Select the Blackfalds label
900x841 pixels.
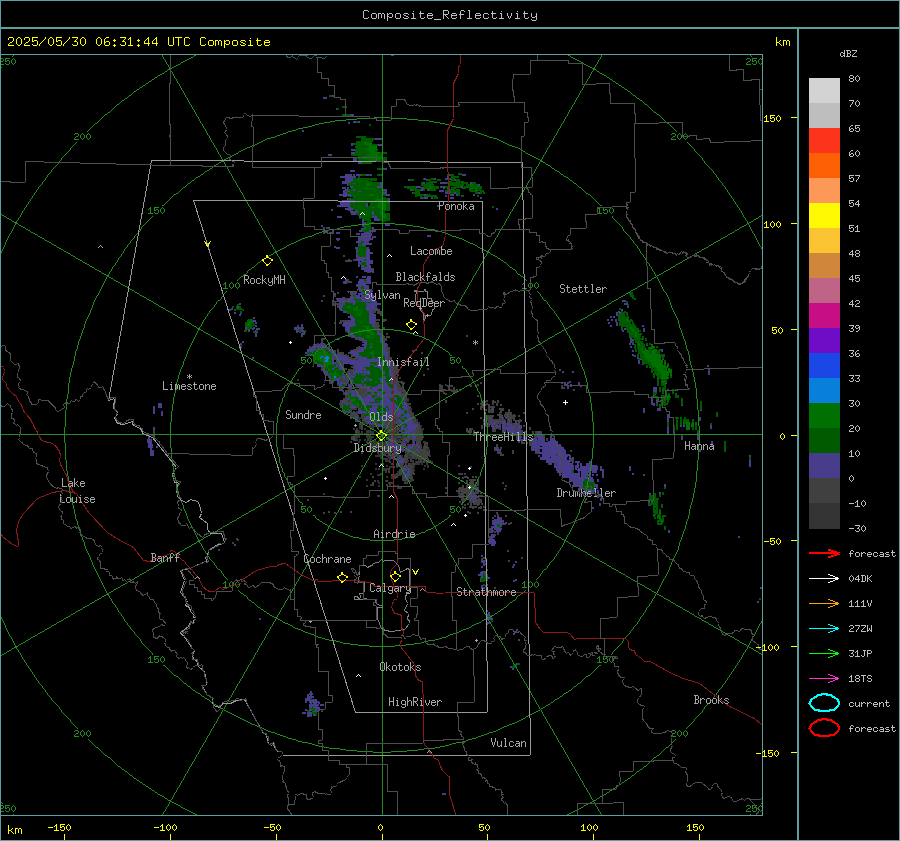[x=425, y=277]
